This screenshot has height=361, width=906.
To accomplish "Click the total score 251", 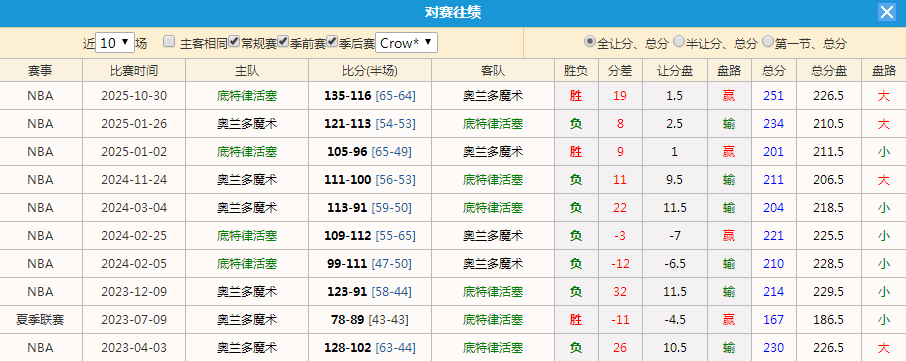I will [x=774, y=96].
